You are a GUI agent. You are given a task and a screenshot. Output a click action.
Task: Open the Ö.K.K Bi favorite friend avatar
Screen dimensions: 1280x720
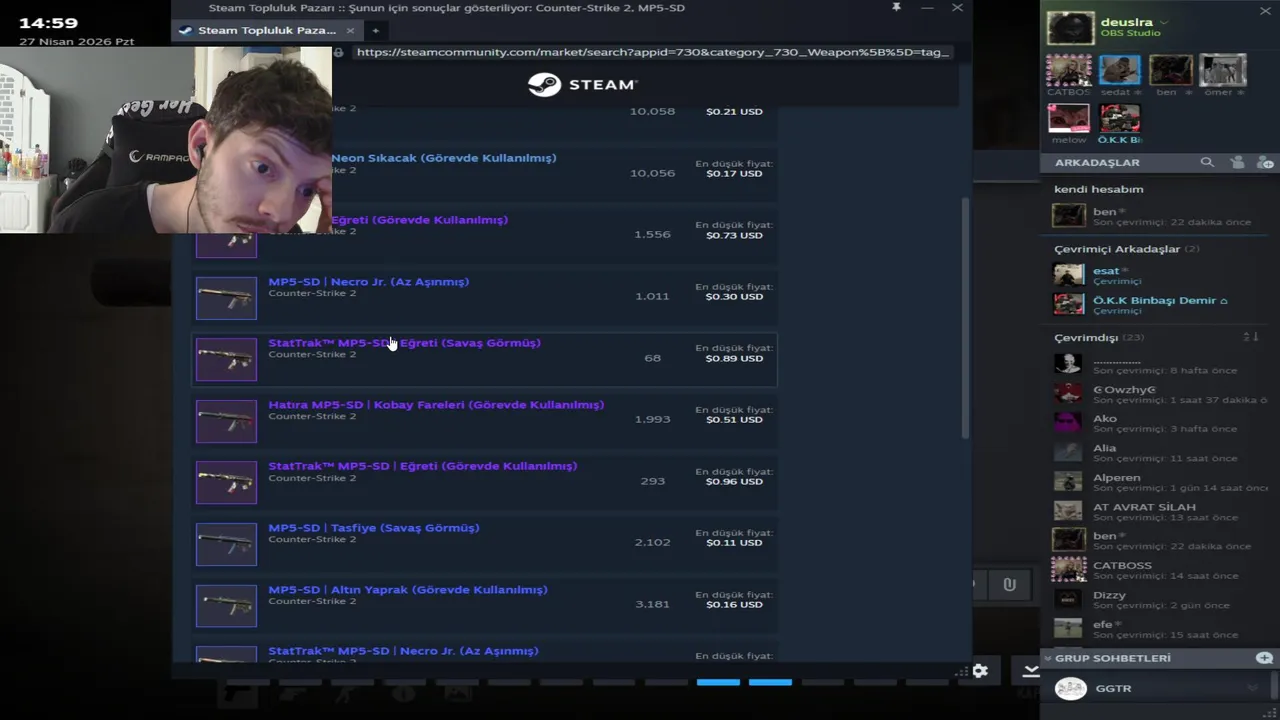tap(1119, 118)
